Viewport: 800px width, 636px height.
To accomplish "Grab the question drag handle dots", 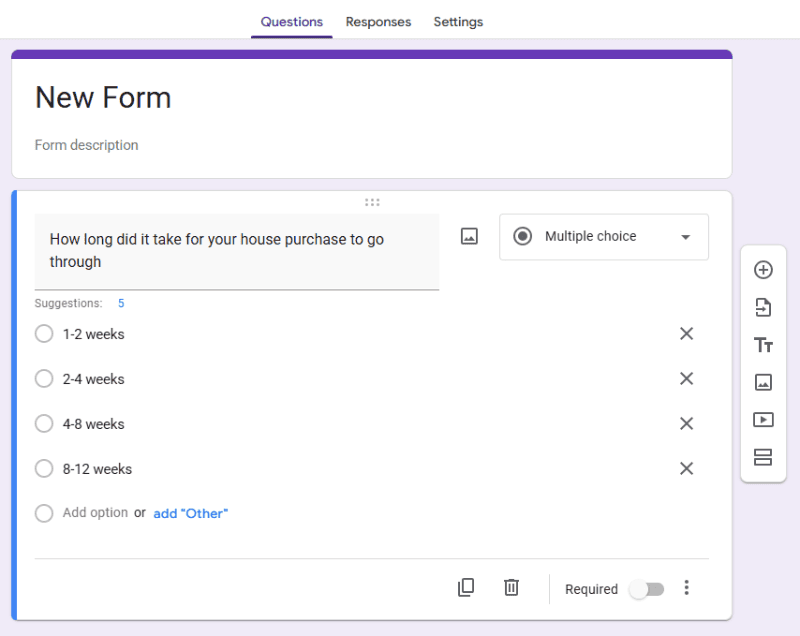I will (372, 202).
